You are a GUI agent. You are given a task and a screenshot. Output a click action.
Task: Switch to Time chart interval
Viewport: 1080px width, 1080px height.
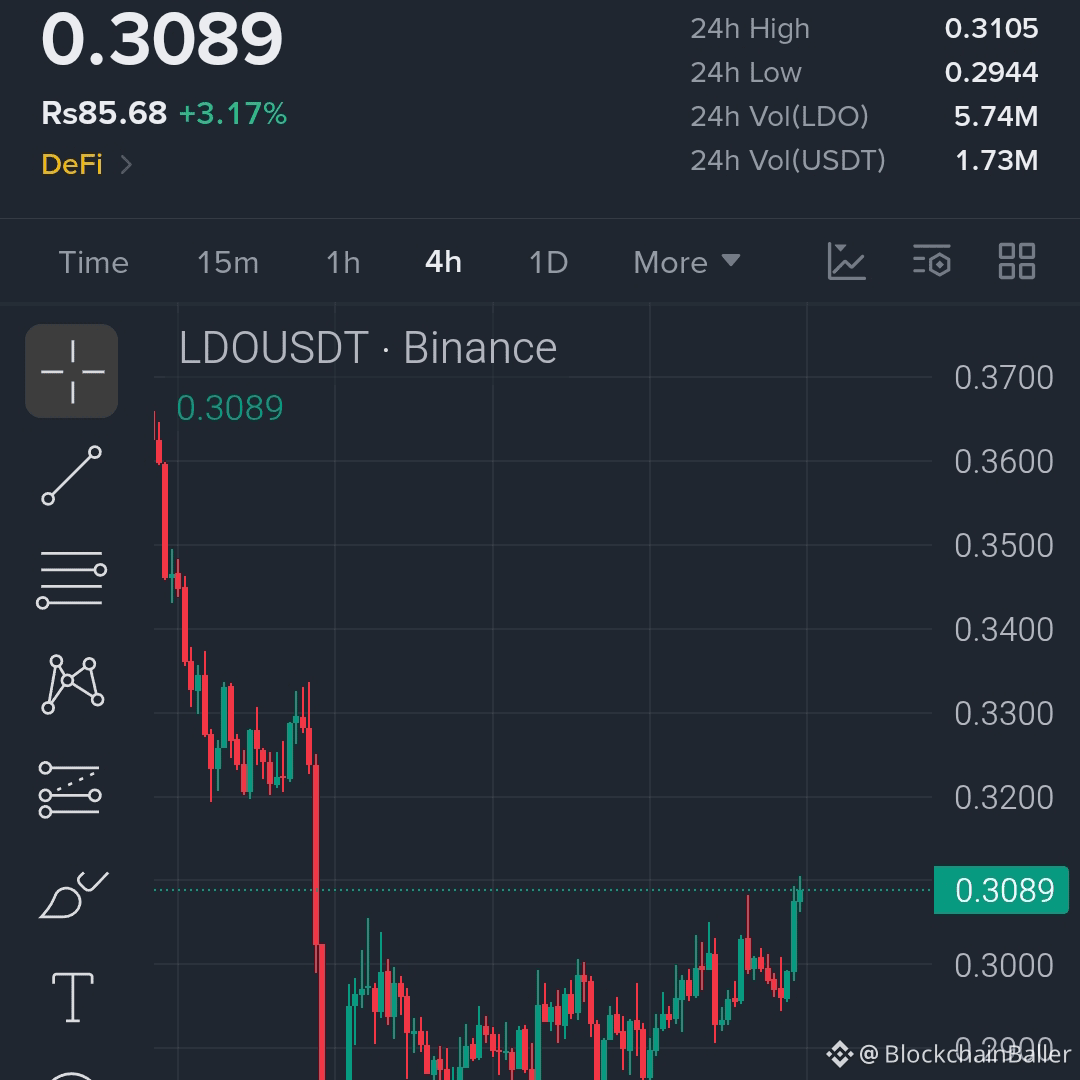[94, 262]
